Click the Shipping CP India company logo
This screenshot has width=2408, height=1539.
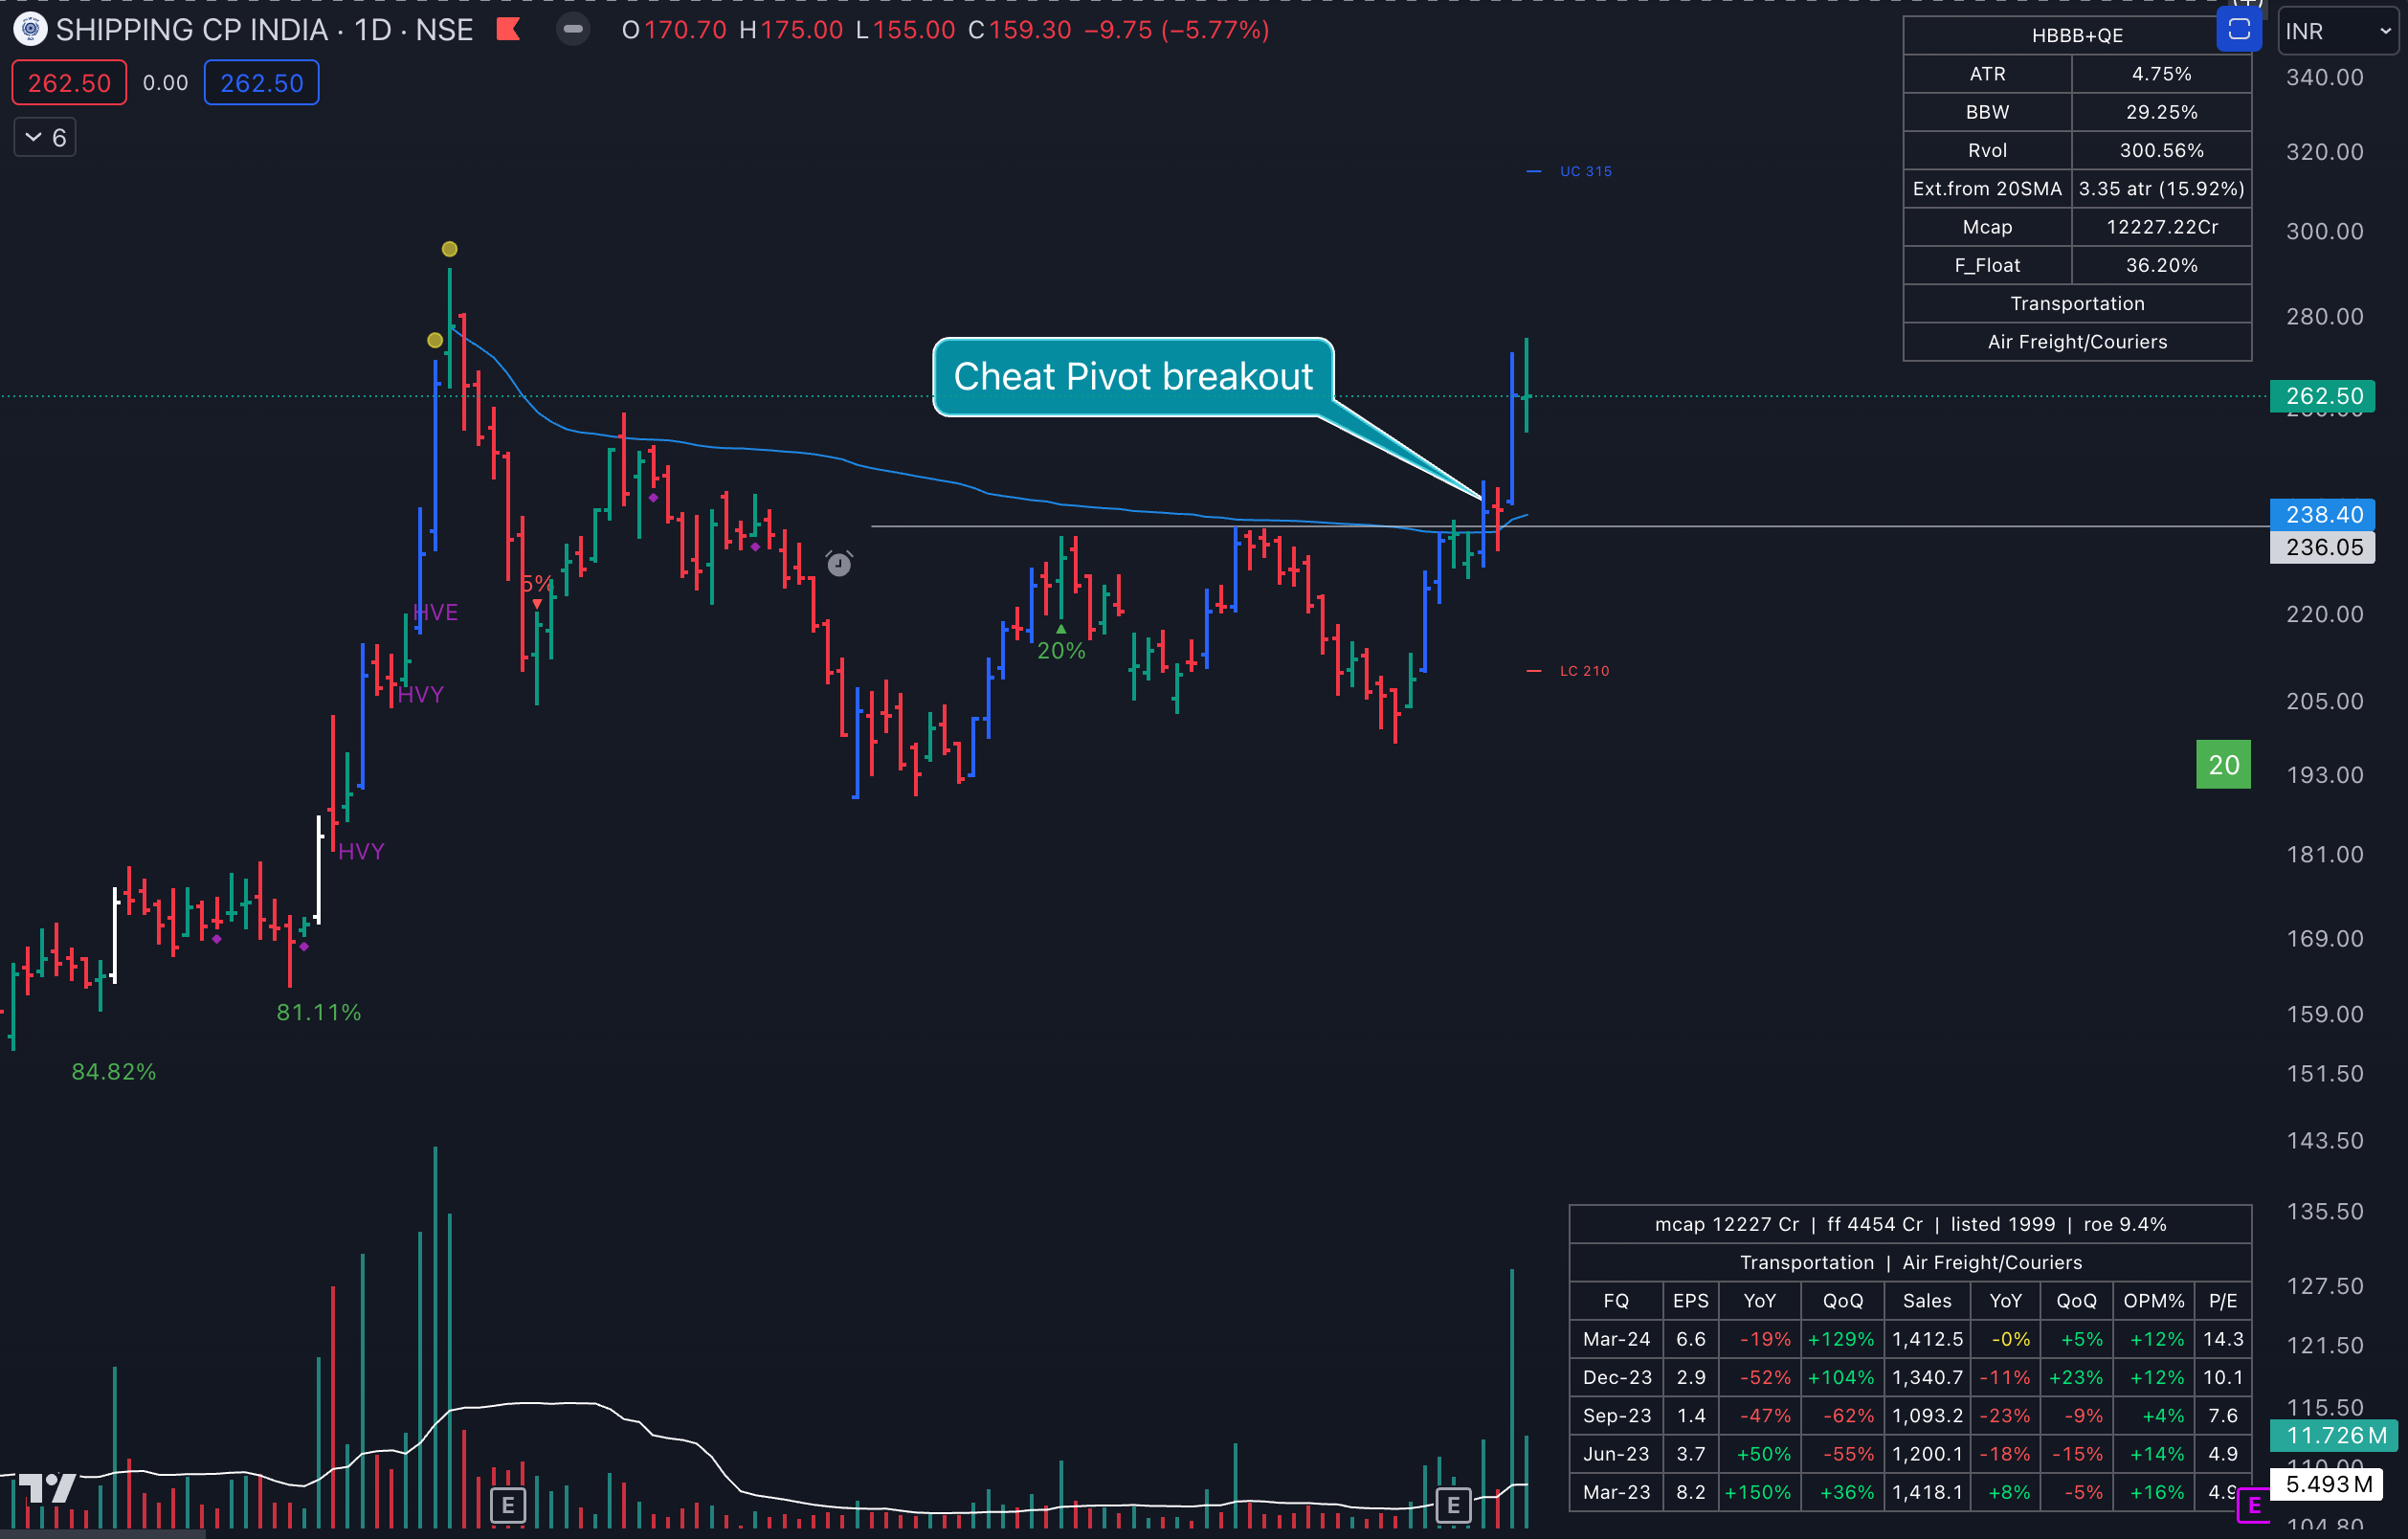[x=30, y=30]
